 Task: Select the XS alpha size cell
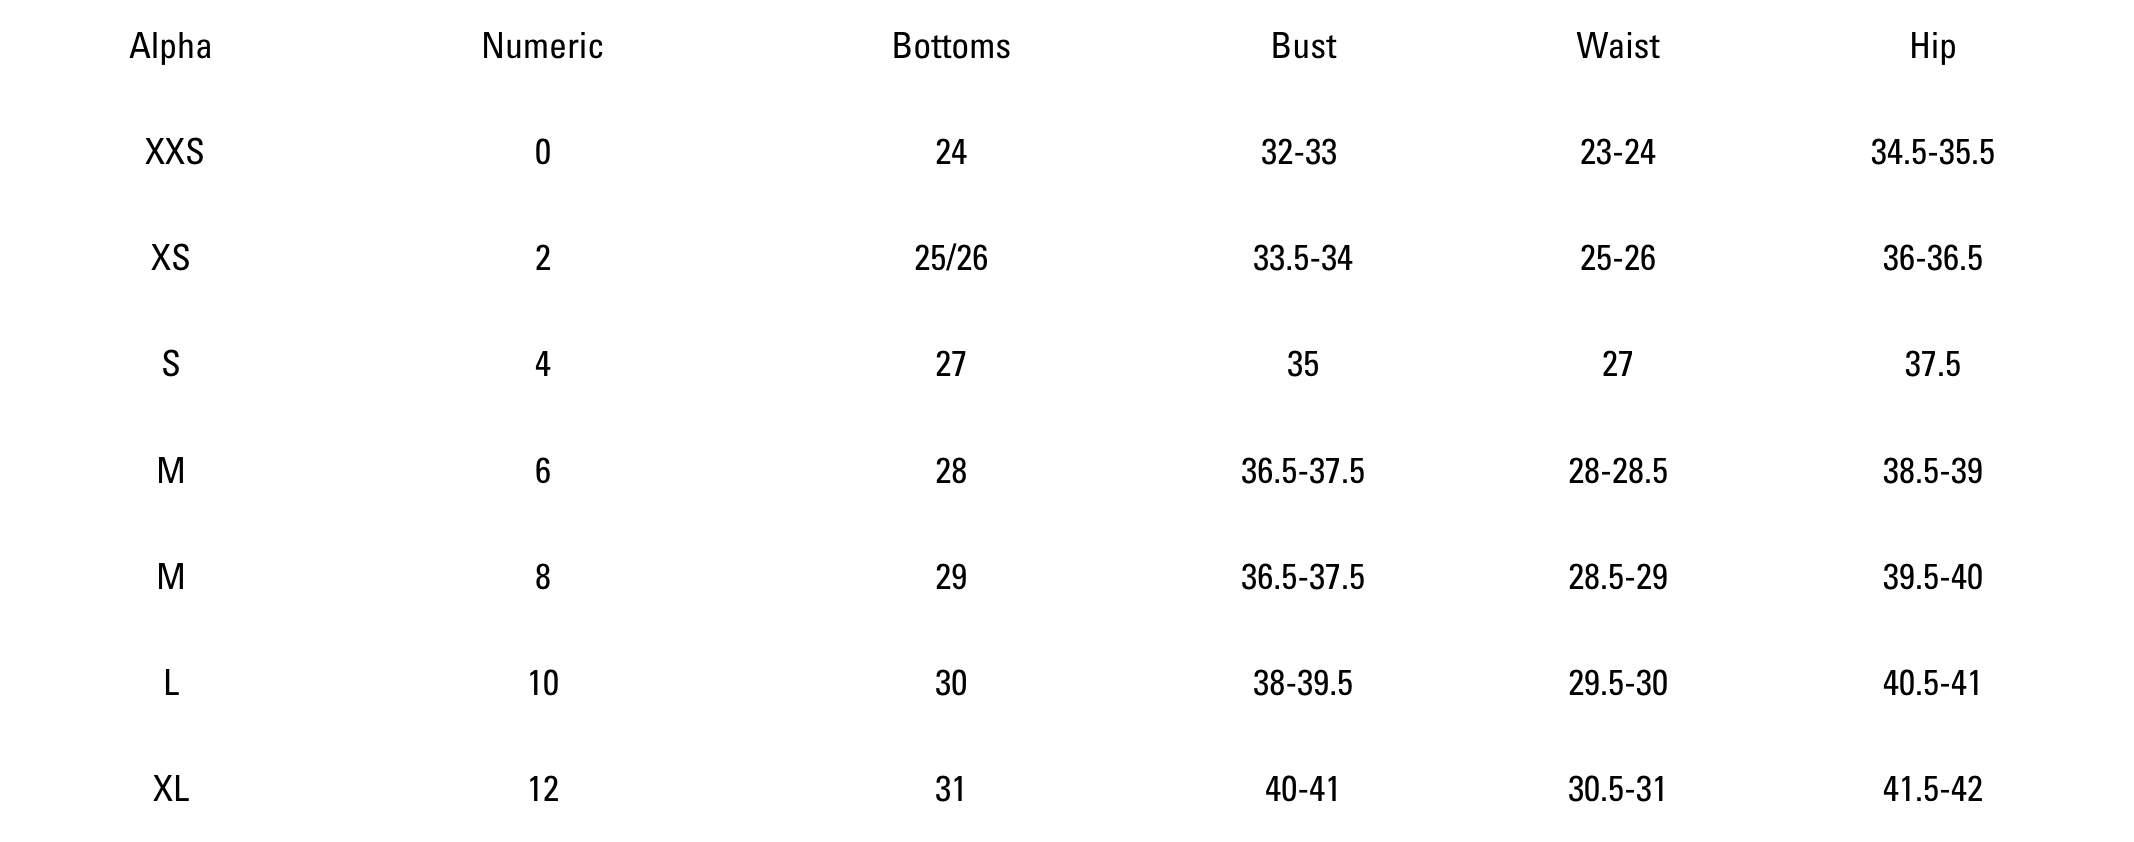pyautogui.click(x=170, y=258)
